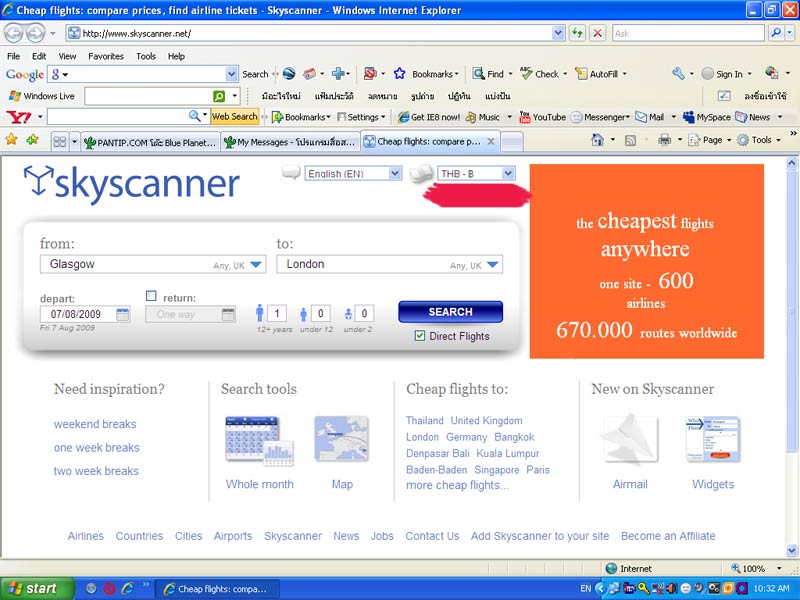Click the Whole month calendar image
This screenshot has width=800, height=600.
pyautogui.click(x=259, y=441)
